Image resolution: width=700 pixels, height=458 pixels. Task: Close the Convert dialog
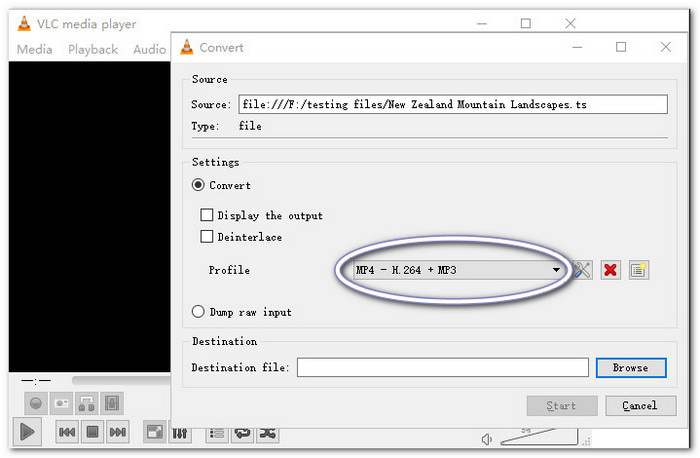tap(666, 47)
